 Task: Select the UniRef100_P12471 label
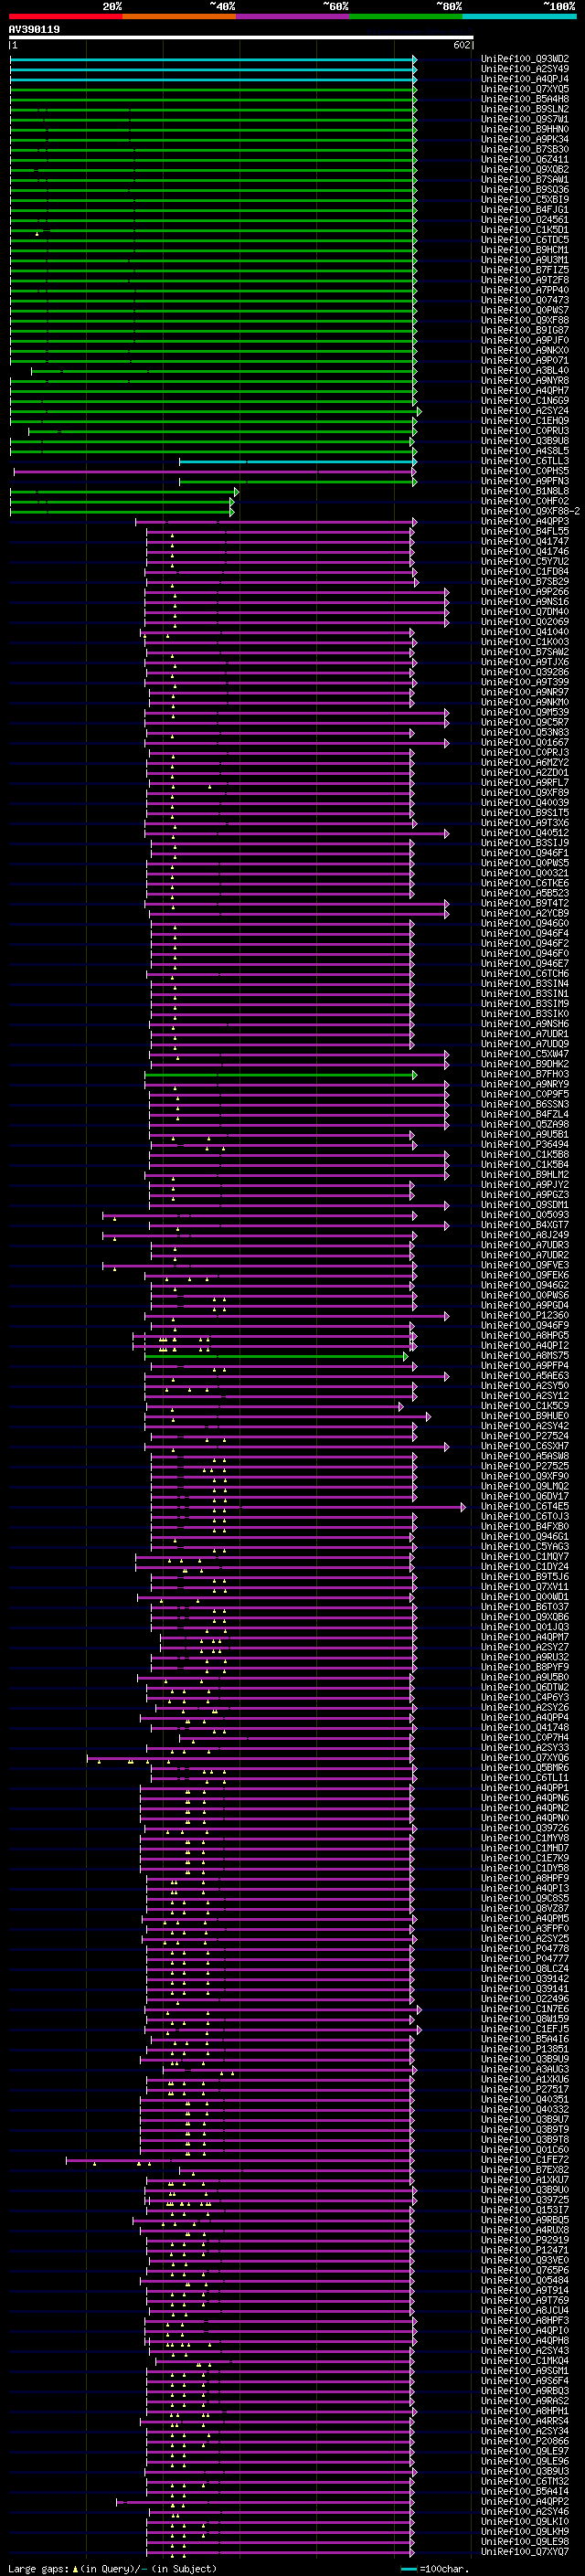pyautogui.click(x=525, y=2250)
